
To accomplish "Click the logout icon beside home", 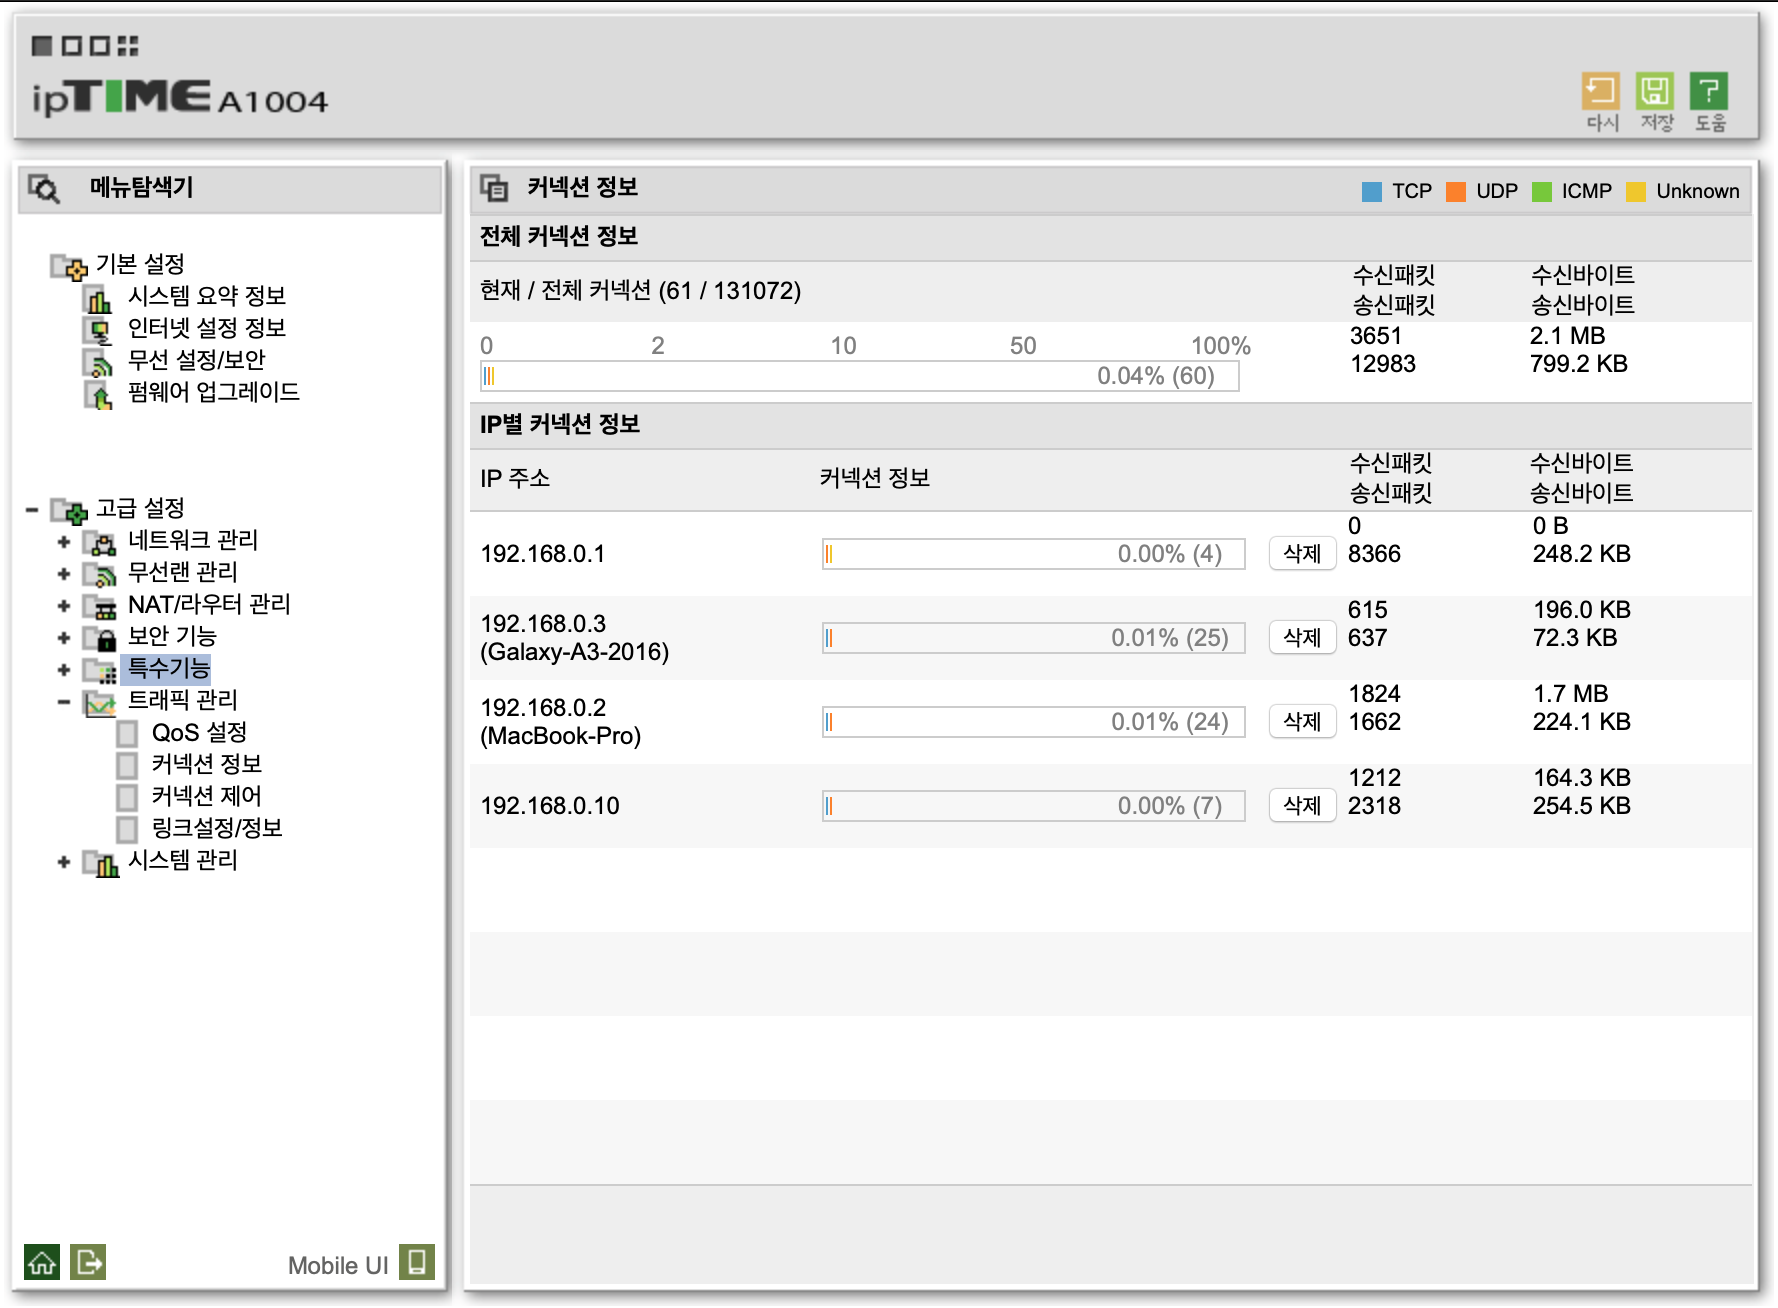I will 88,1262.
